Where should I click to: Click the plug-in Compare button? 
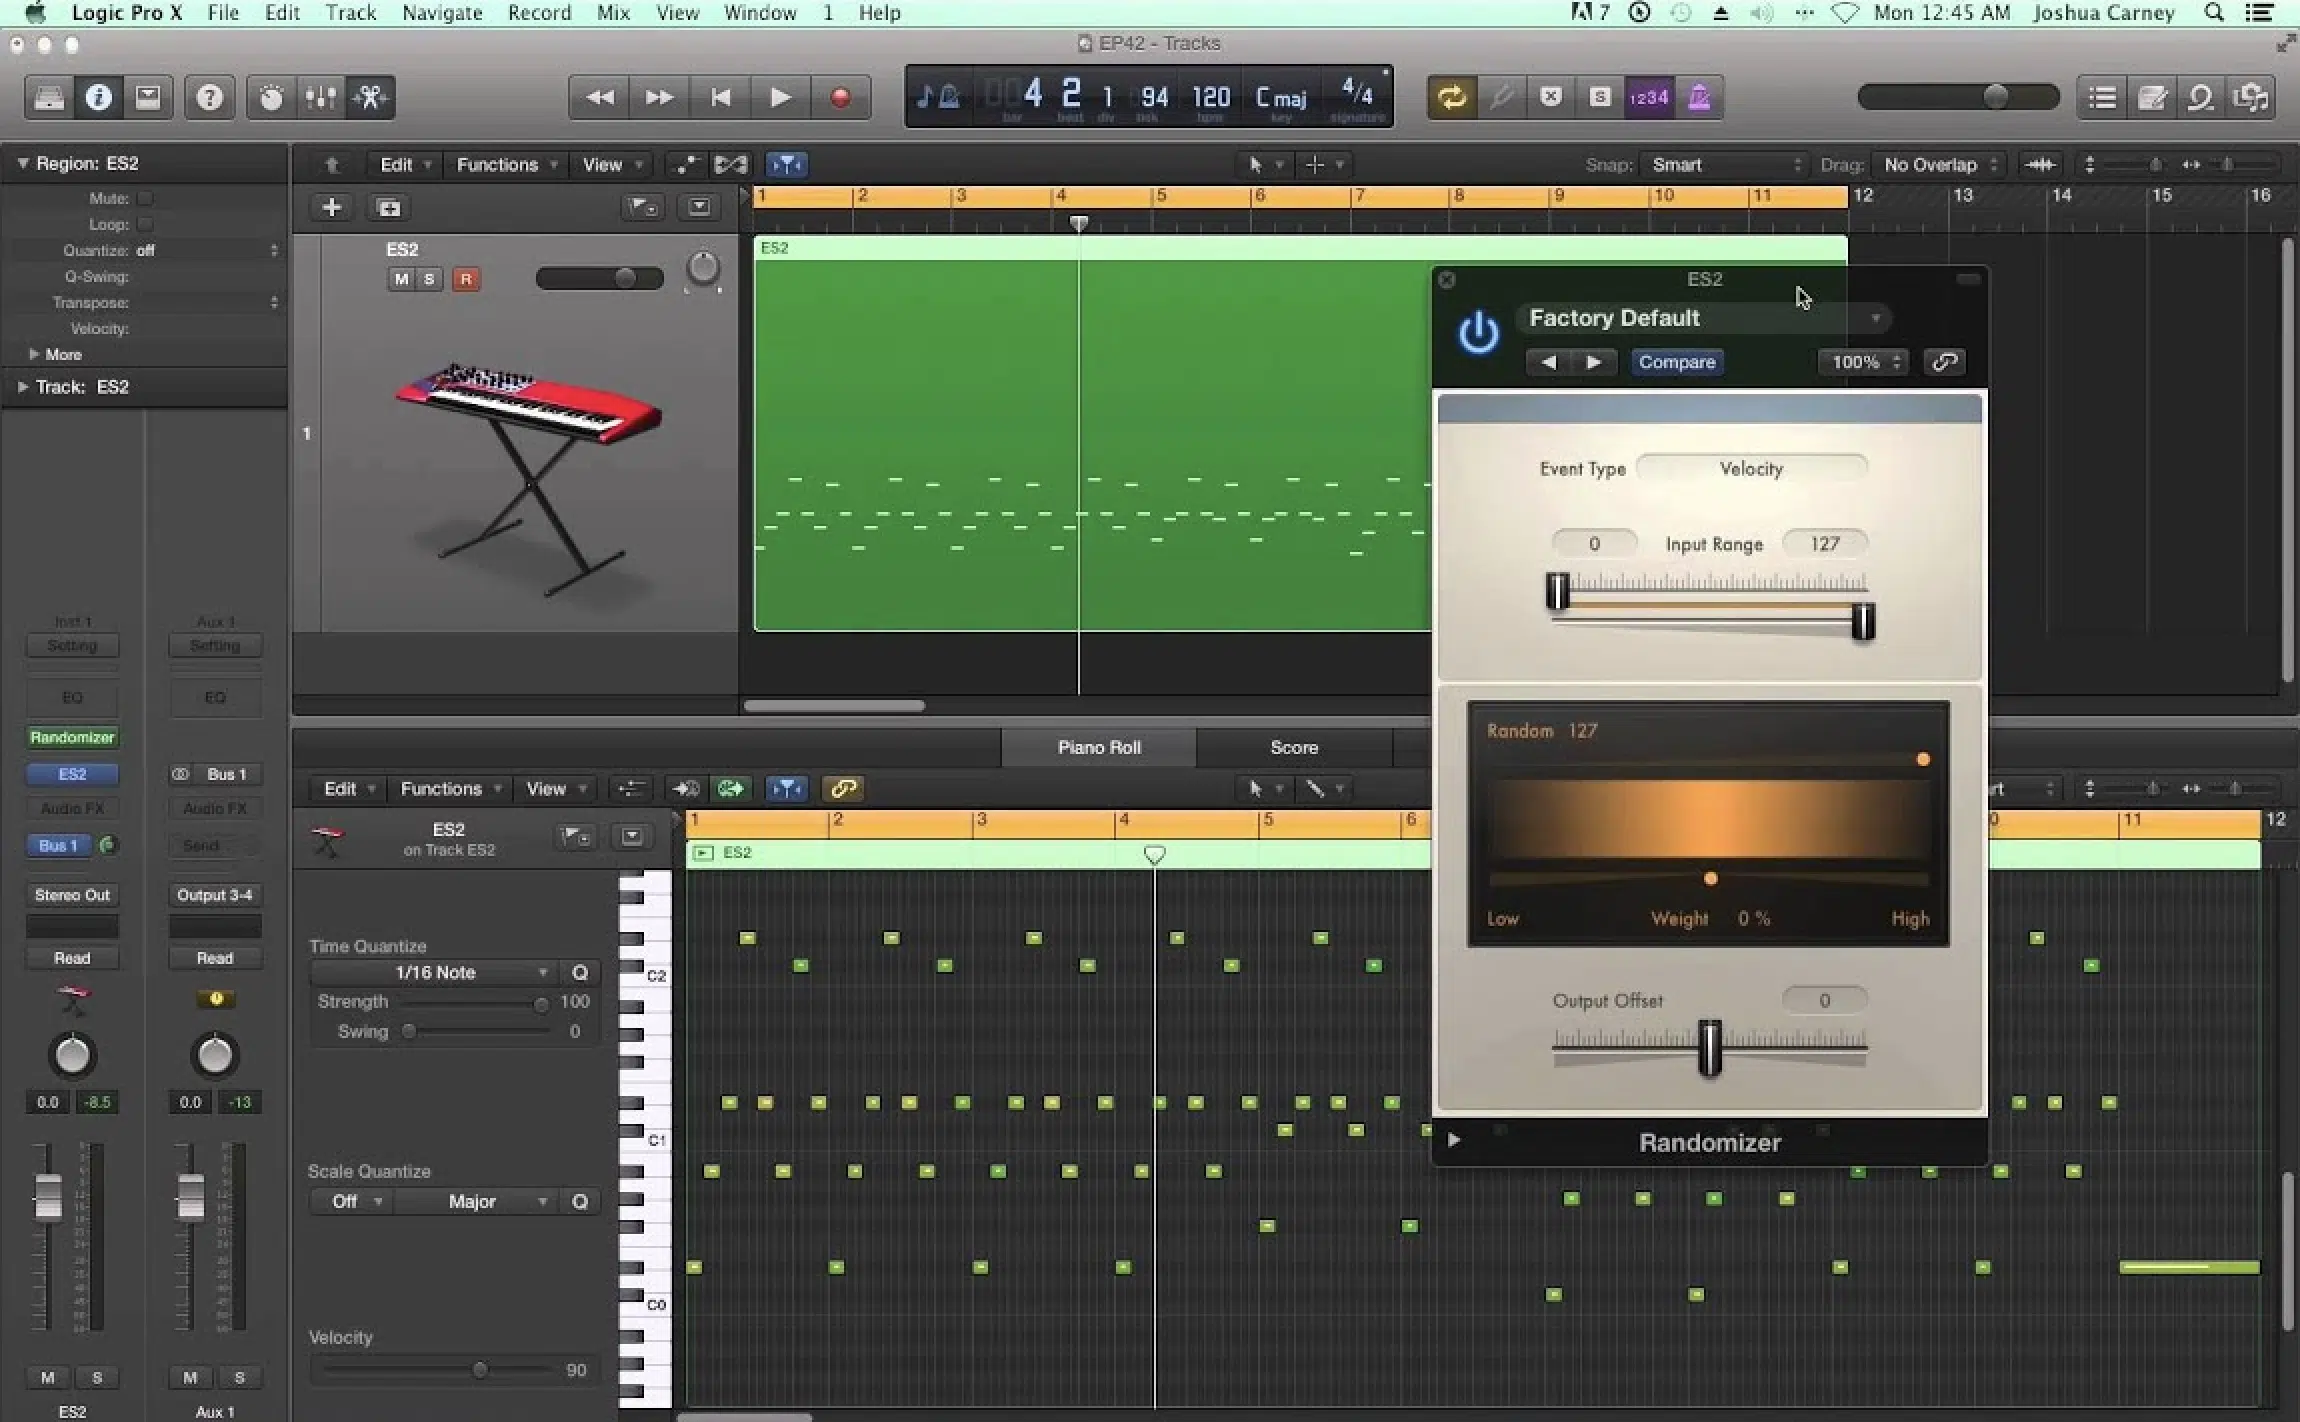(x=1677, y=362)
